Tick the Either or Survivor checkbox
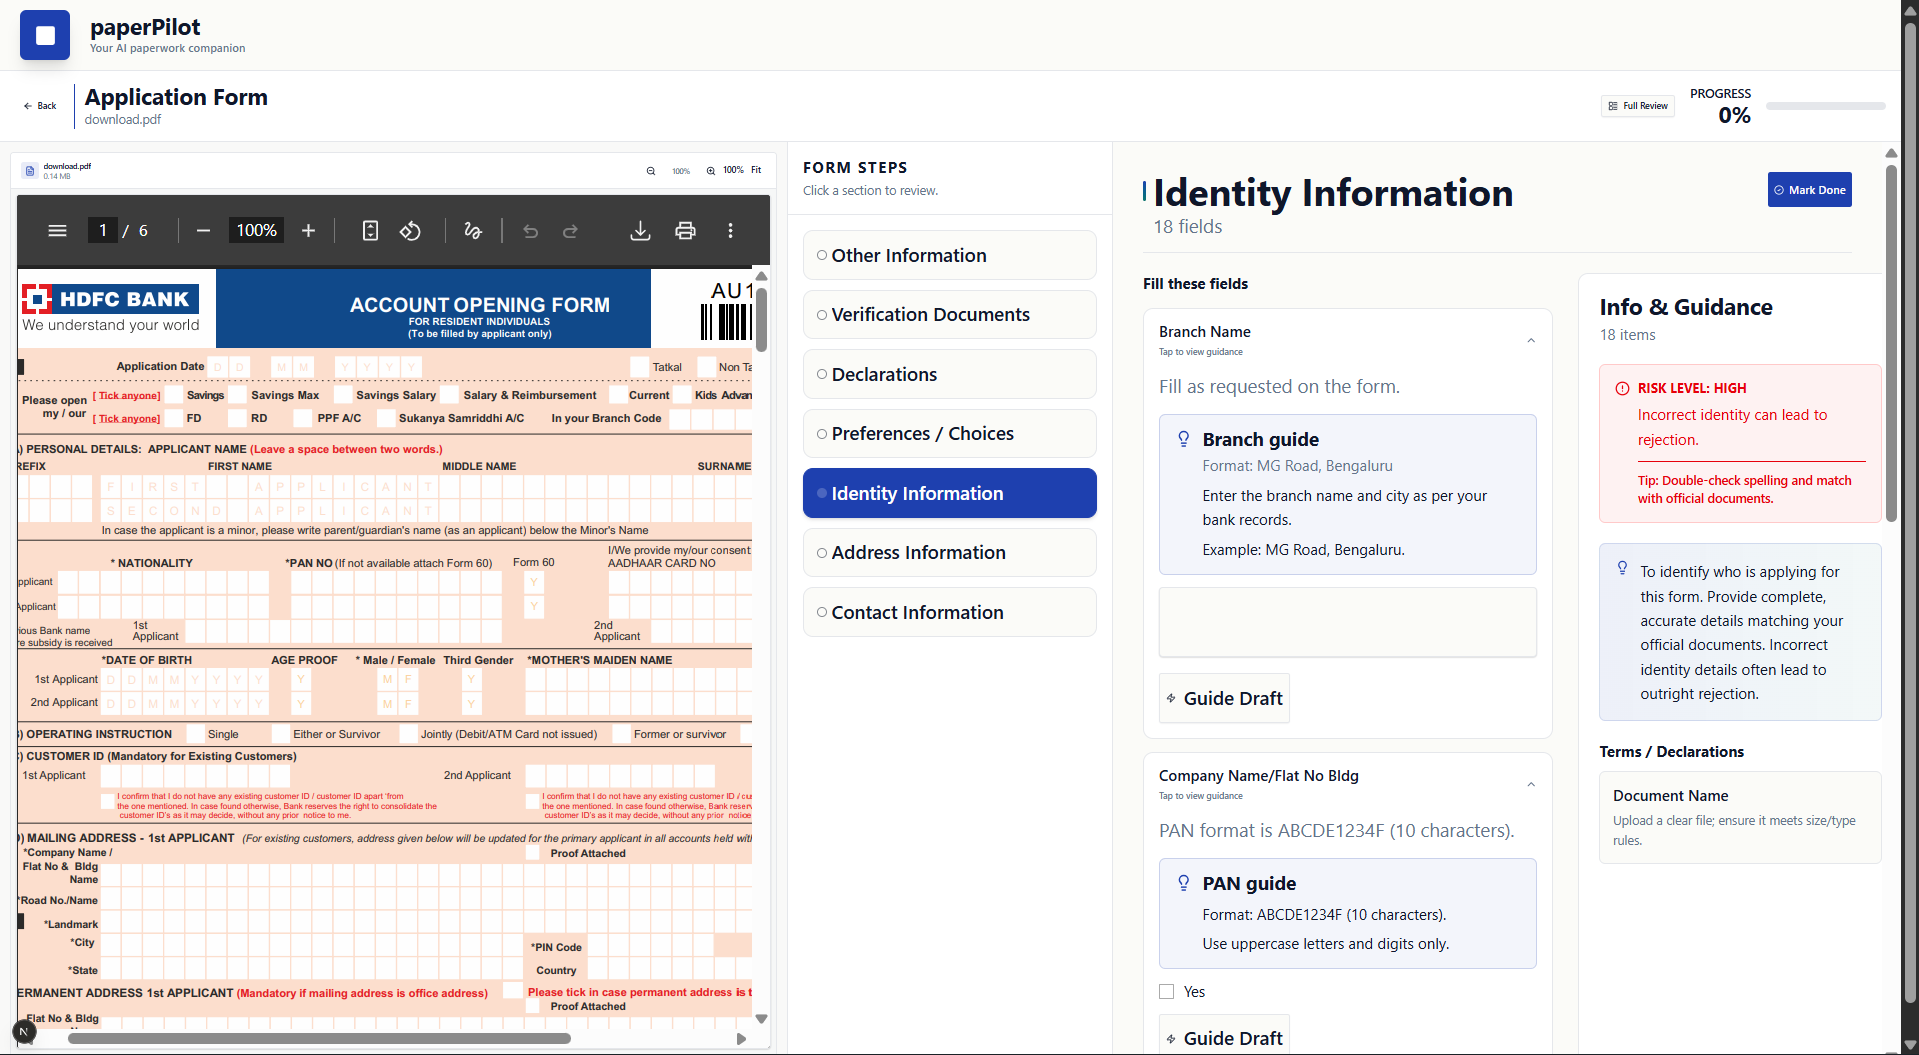The width and height of the screenshot is (1919, 1055). click(x=281, y=734)
